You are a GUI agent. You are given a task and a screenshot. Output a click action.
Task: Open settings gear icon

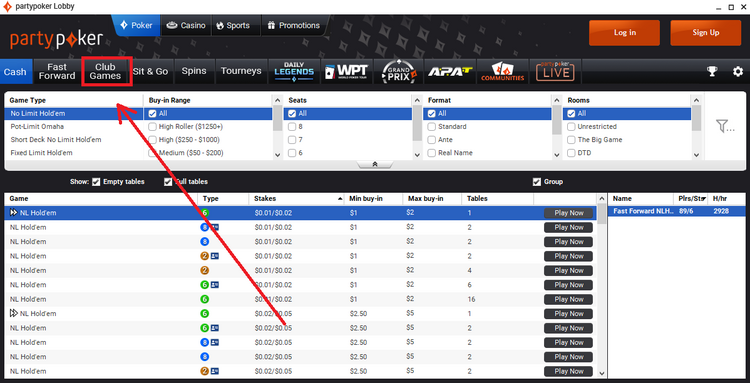(738, 72)
